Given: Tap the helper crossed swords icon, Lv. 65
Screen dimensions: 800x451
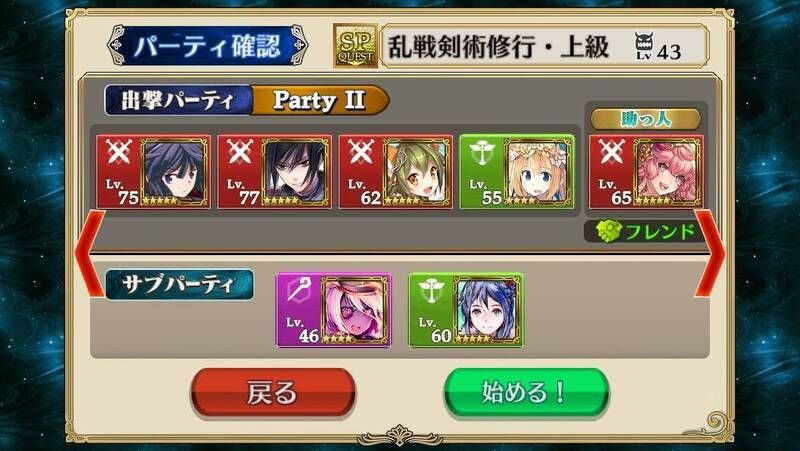Looking at the screenshot, I should click(612, 152).
